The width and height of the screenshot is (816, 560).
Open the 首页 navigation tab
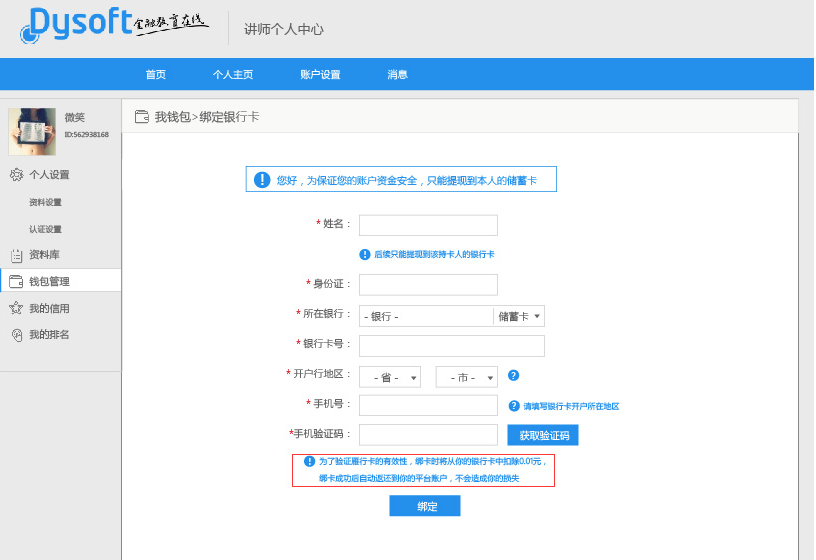(155, 74)
